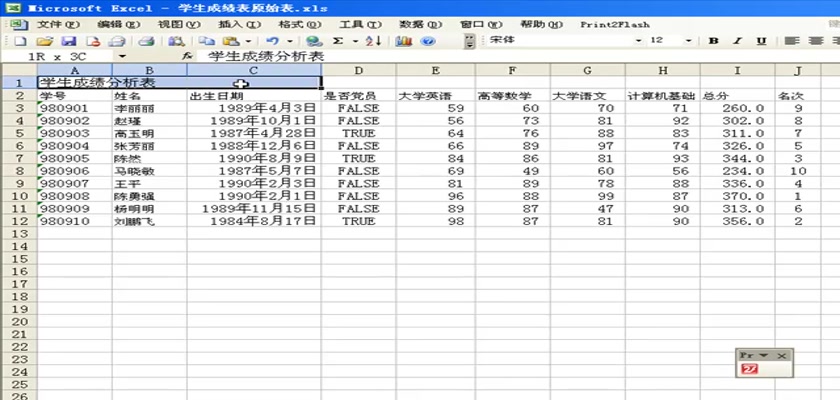The width and height of the screenshot is (840, 400).
Task: Click the Open folder icon in the toolbar
Action: (x=45, y=41)
